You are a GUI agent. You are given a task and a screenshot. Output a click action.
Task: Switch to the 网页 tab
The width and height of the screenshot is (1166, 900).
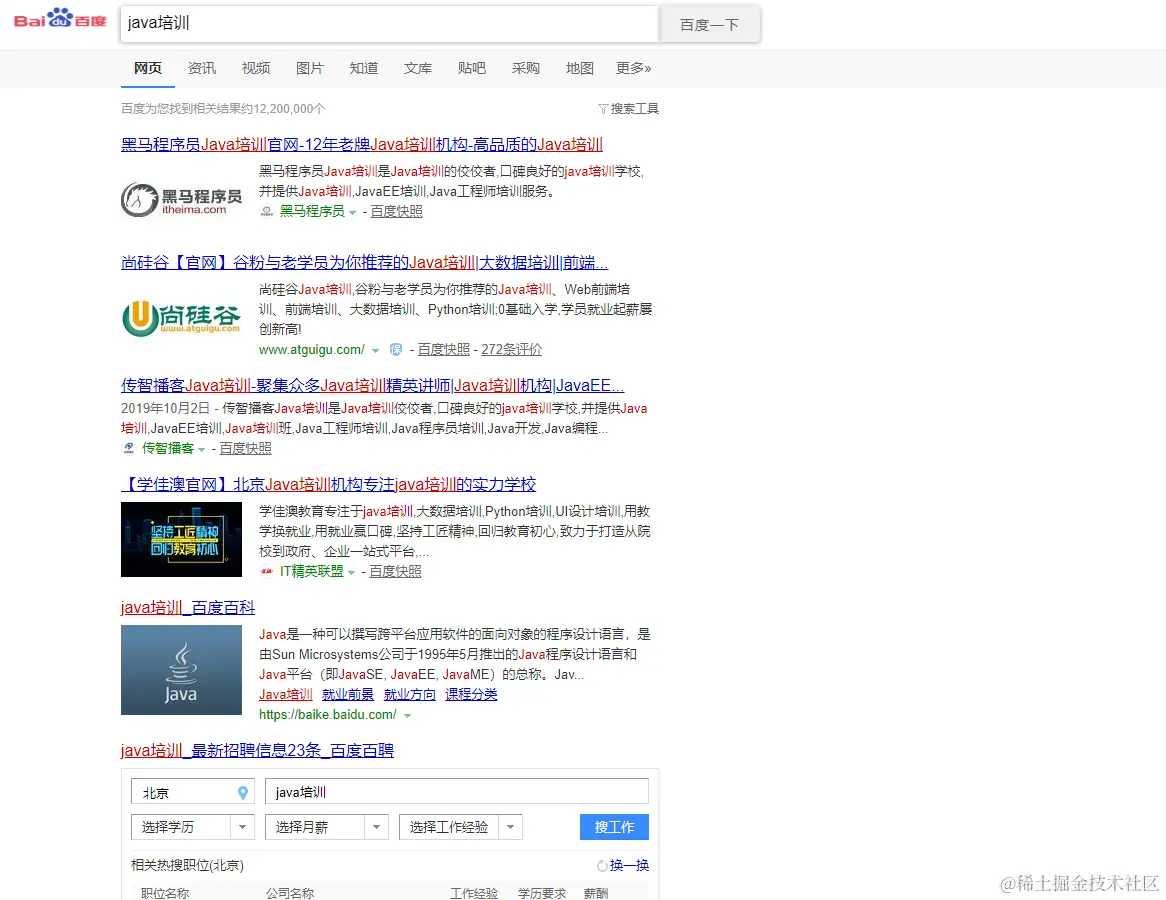(148, 68)
